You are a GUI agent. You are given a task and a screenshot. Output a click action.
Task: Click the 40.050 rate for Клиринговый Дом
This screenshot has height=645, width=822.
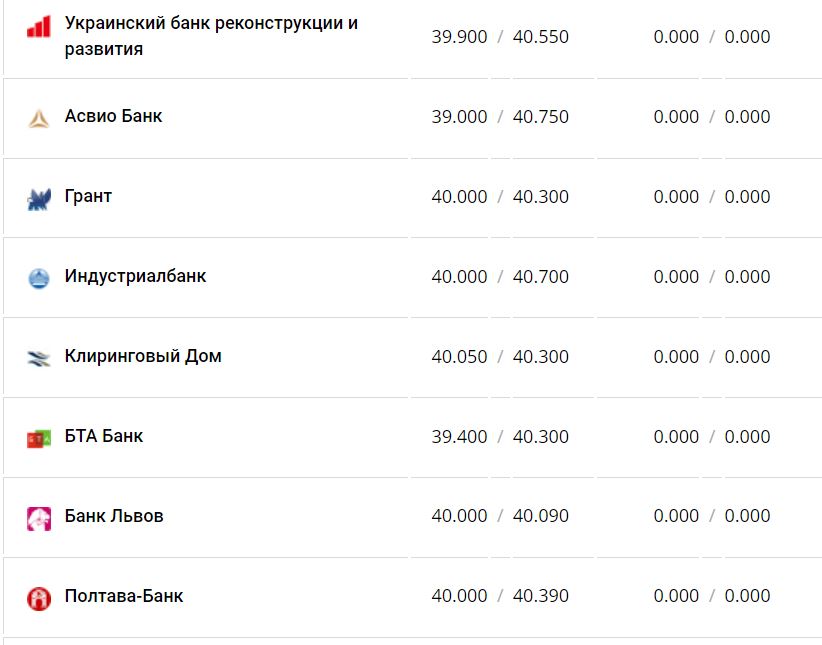(459, 356)
